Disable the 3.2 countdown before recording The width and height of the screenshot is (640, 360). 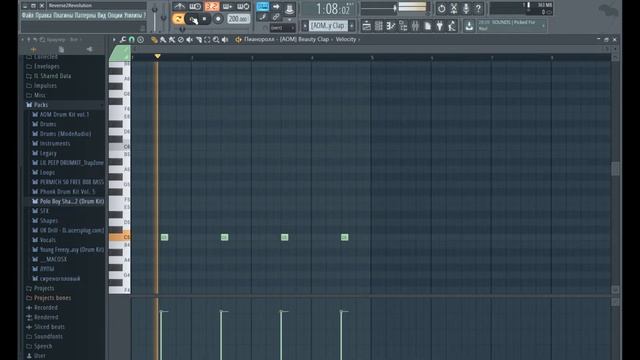click(211, 7)
